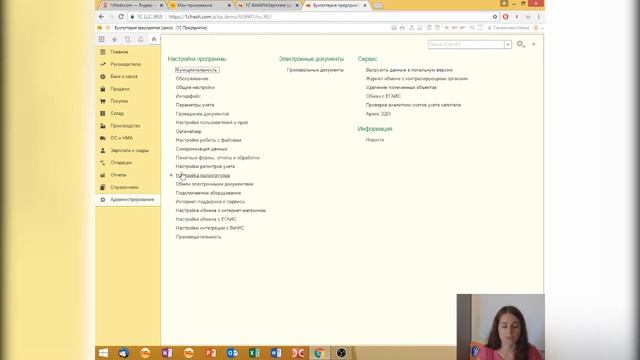Image resolution: width=640 pixels, height=360 pixels.
Task: Open the Новости link
Action: (x=375, y=140)
